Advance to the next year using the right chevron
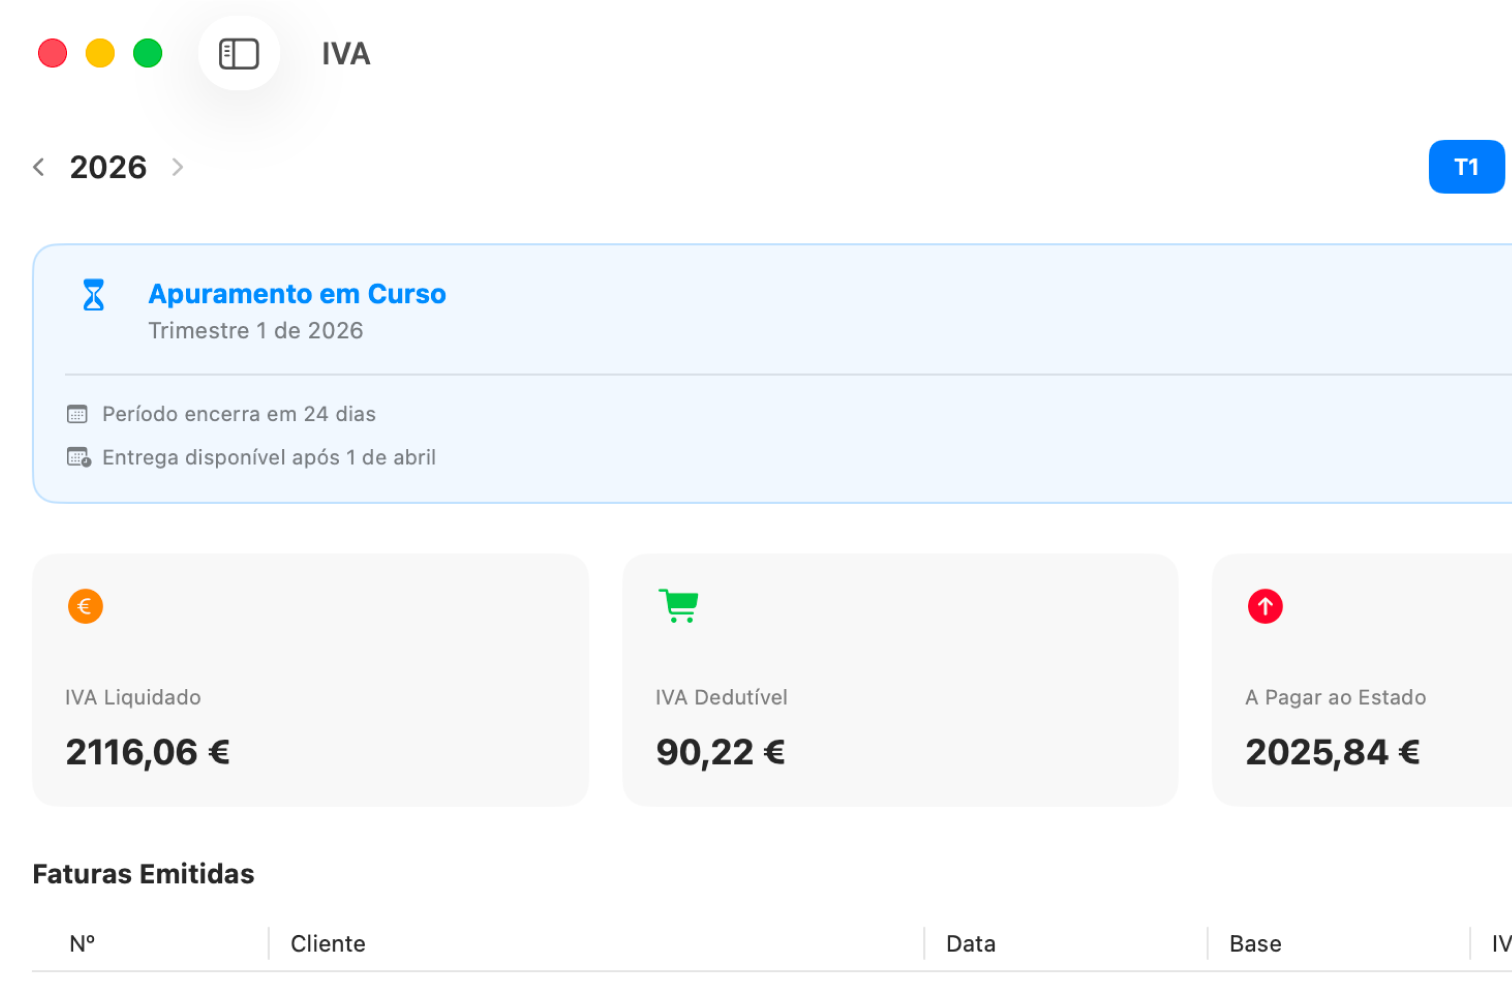 (x=178, y=167)
